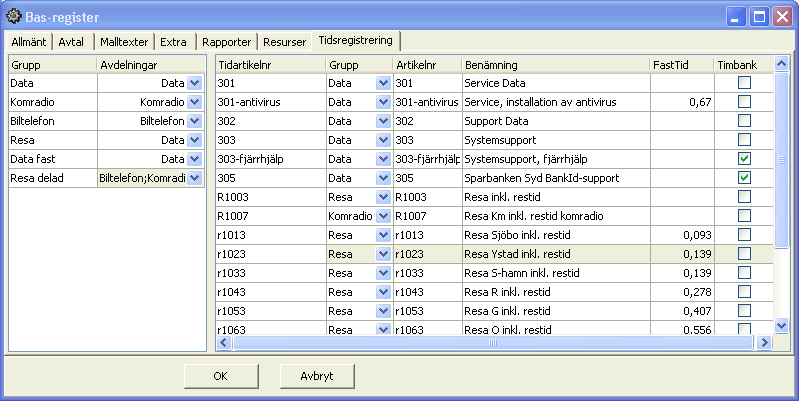Open the Malltexter tab

click(x=125, y=42)
